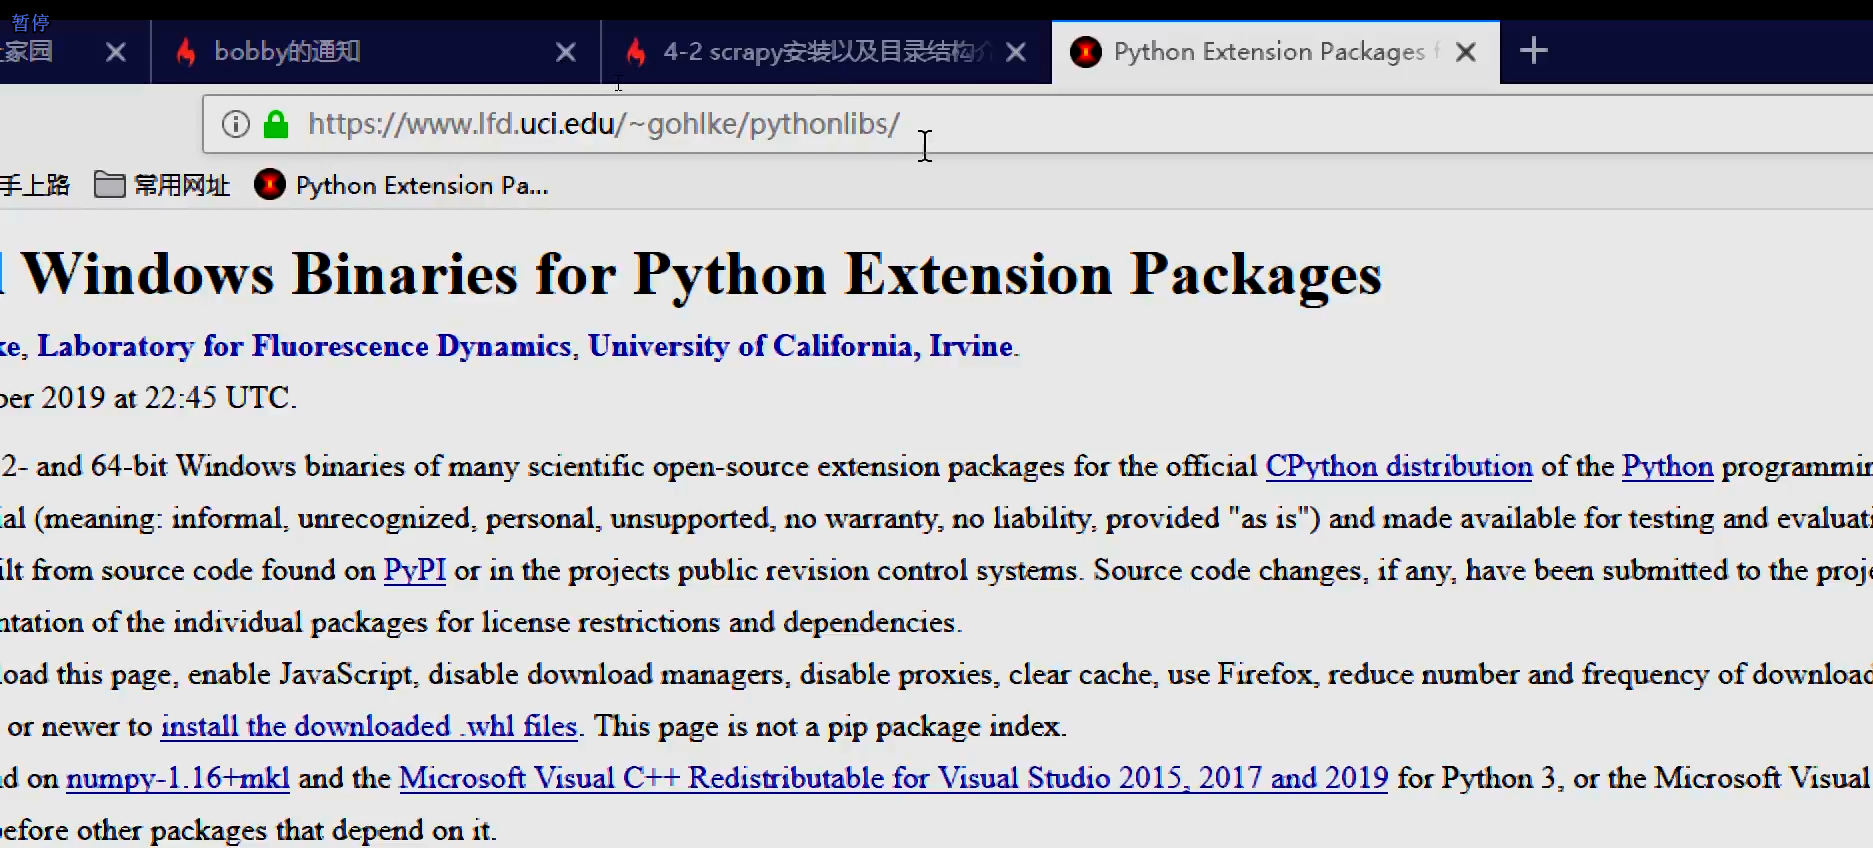Click Laboratory for Fluorescence Dynamics link

[x=304, y=346]
